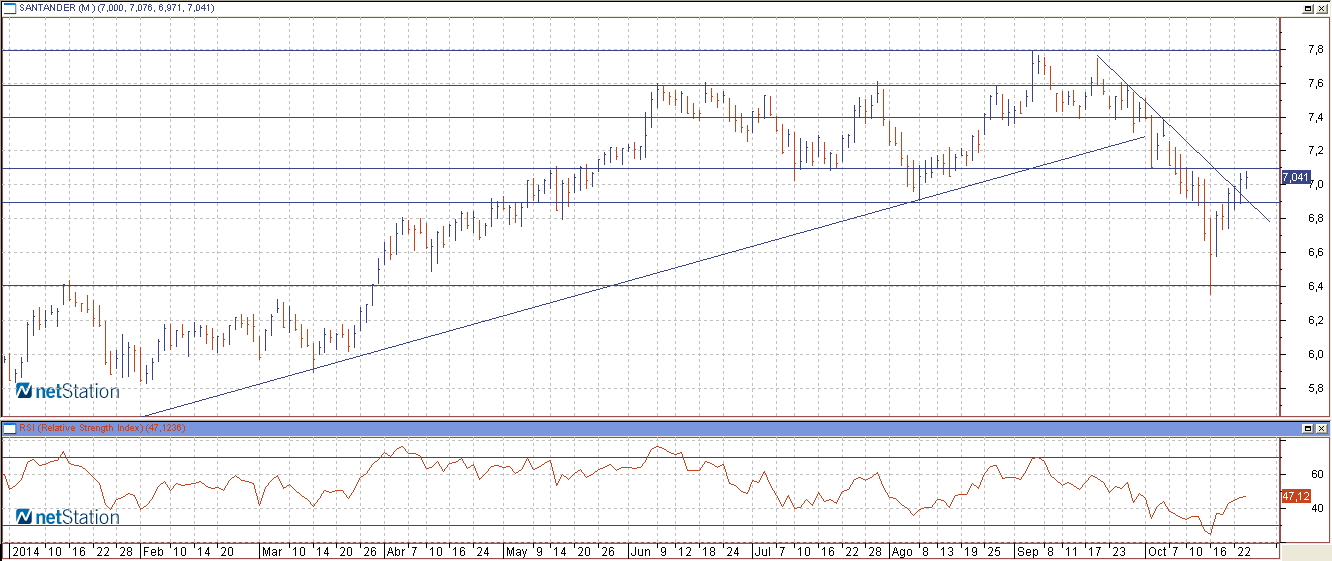
Task: Click the 5,8 price axis label
Action: click(1316, 388)
